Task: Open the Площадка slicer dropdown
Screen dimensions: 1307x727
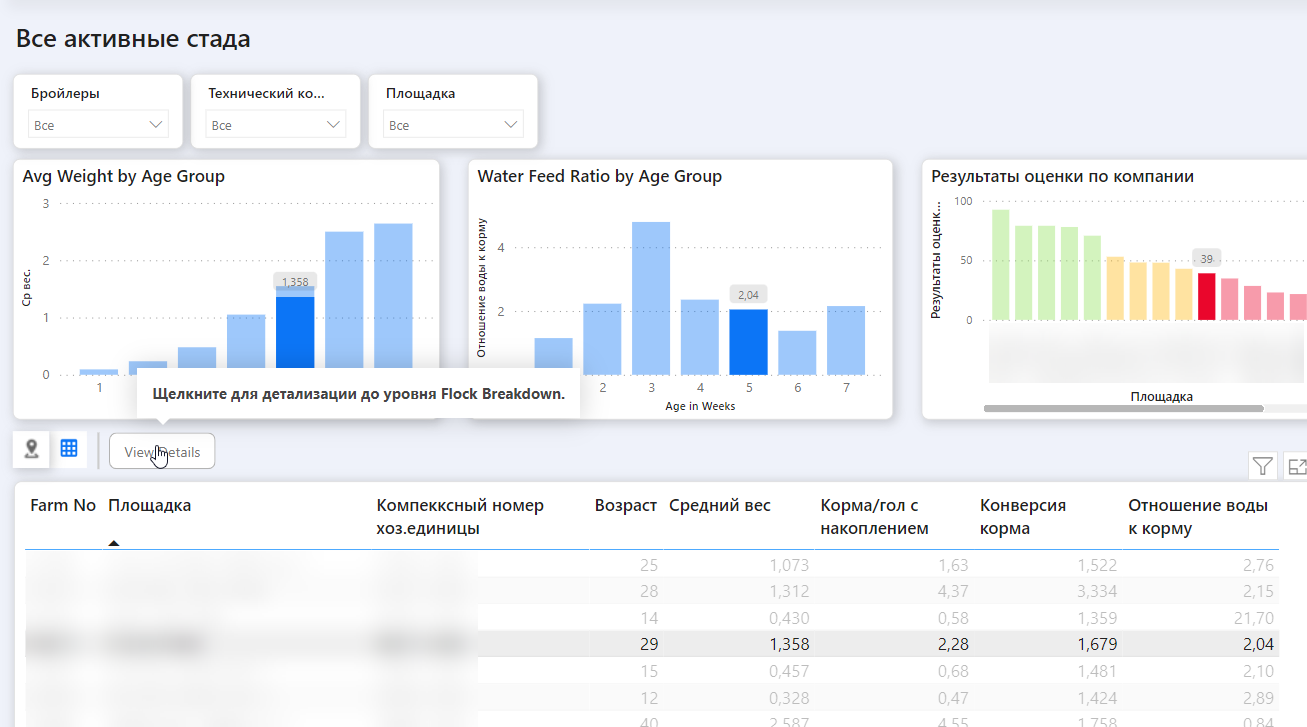Action: [x=453, y=125]
